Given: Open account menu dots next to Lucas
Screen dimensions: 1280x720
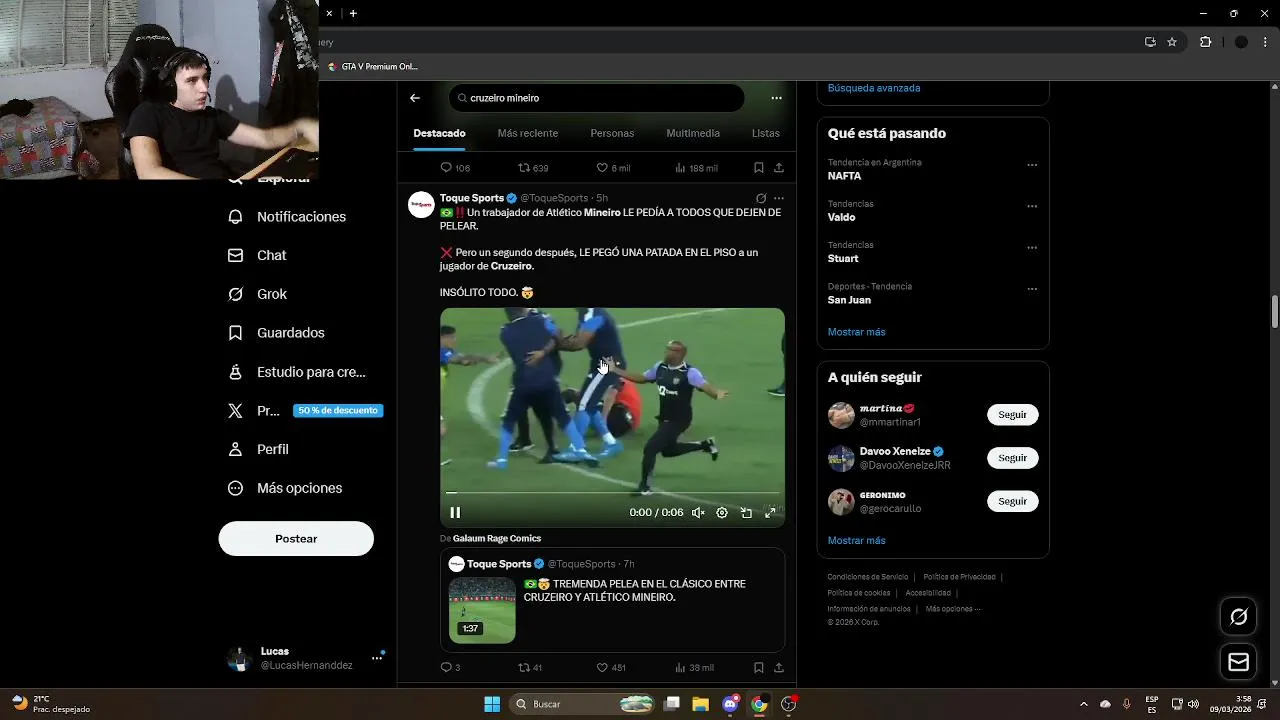Looking at the screenshot, I should [x=377, y=658].
